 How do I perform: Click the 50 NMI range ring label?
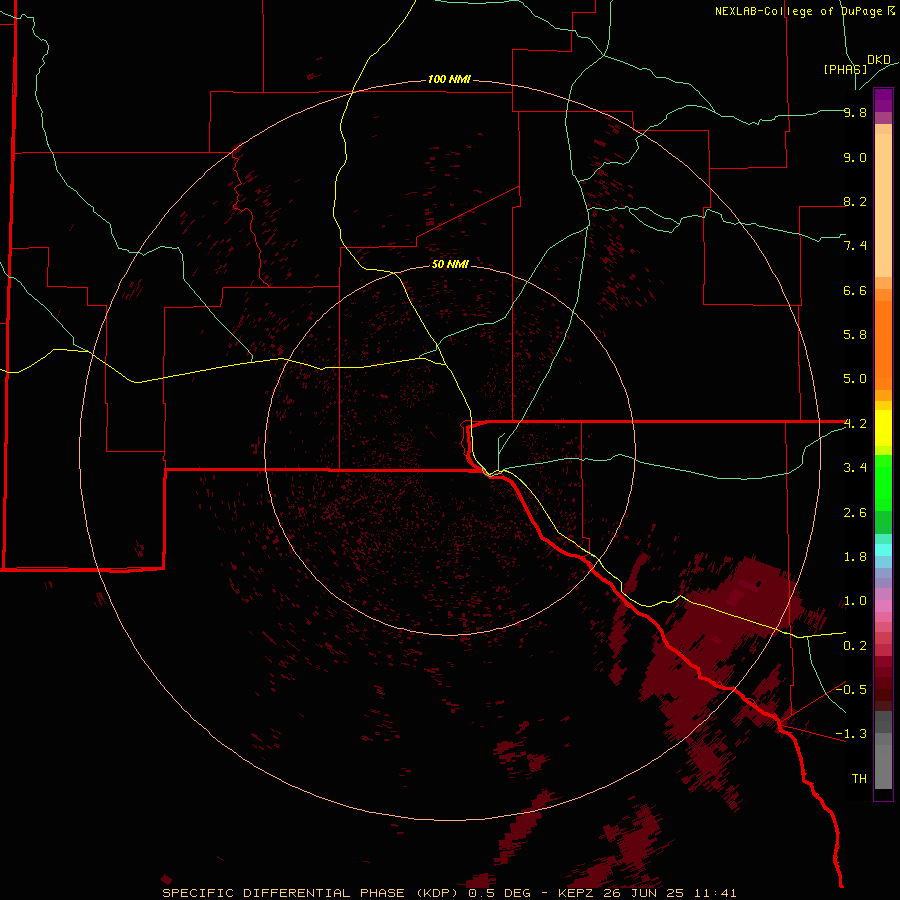click(x=450, y=264)
